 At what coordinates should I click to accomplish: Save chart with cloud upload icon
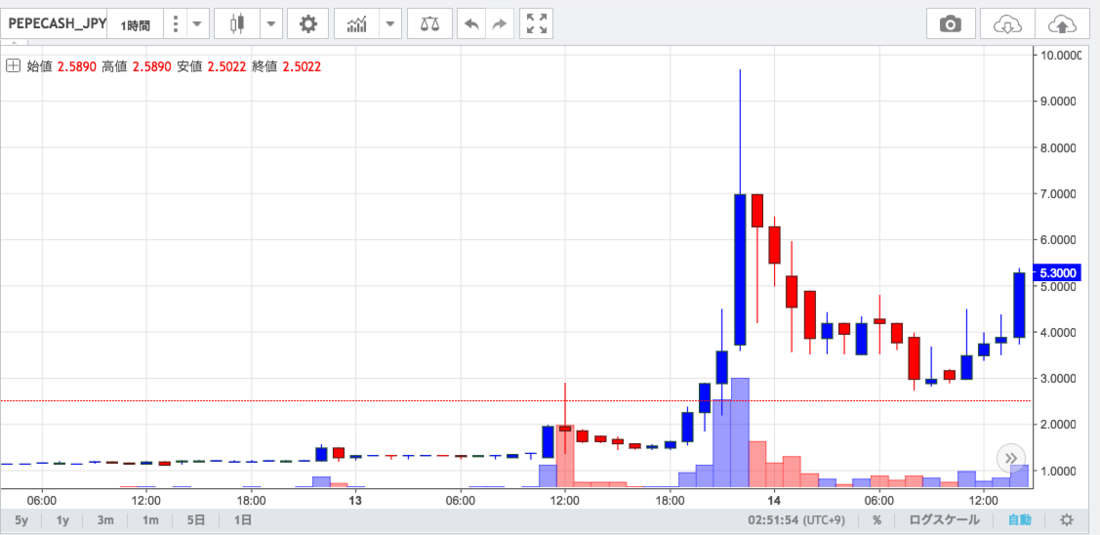point(1061,24)
